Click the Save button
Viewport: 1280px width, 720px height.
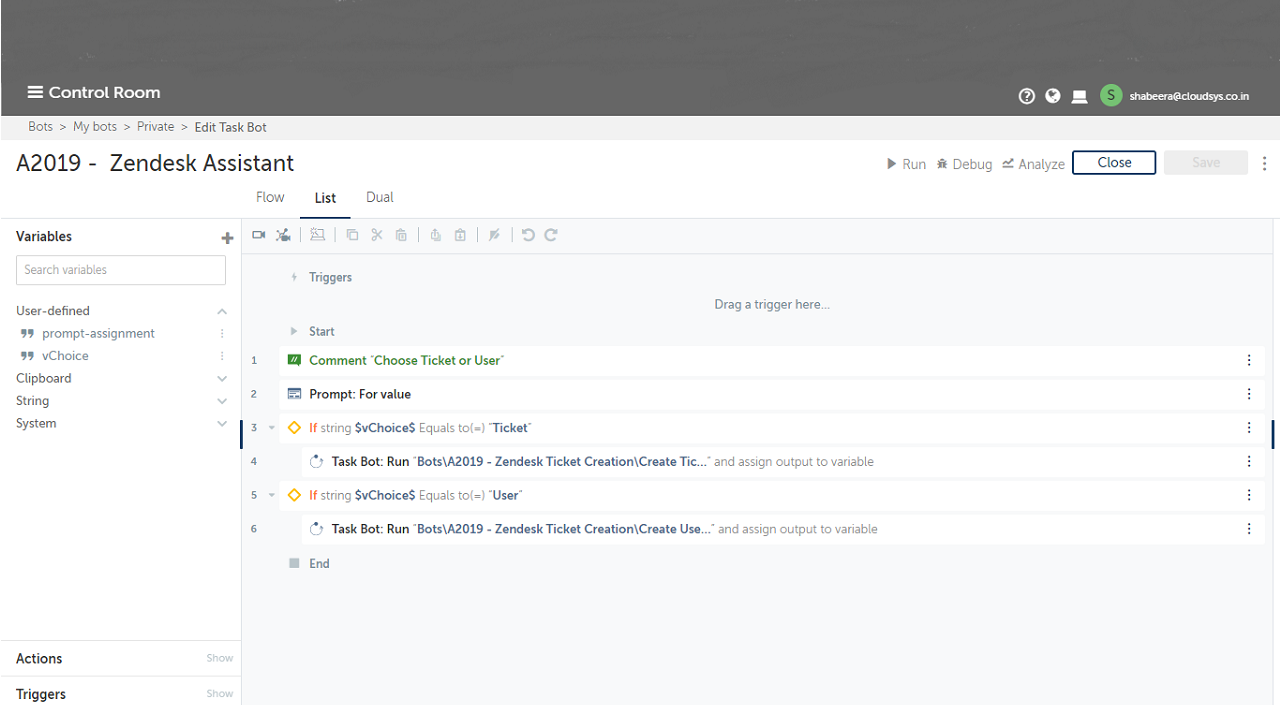tap(1206, 163)
